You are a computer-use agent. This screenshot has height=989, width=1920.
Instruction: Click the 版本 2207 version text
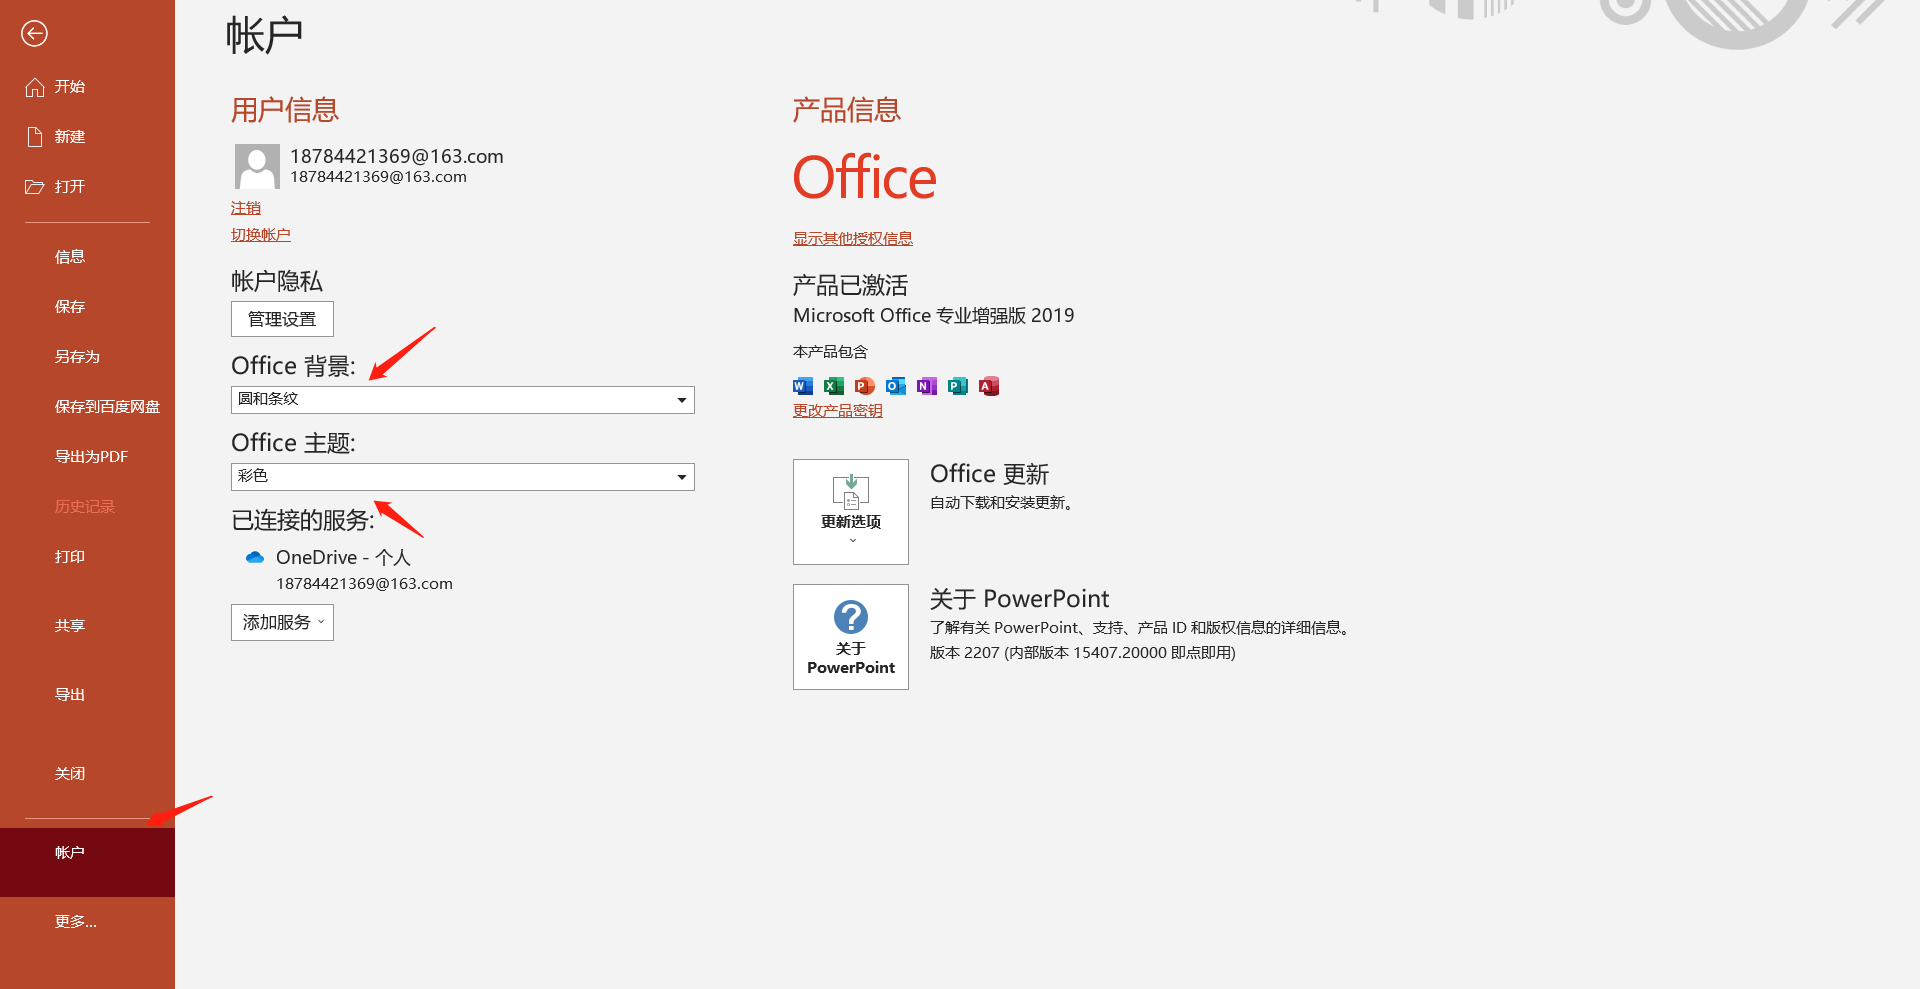1083,653
